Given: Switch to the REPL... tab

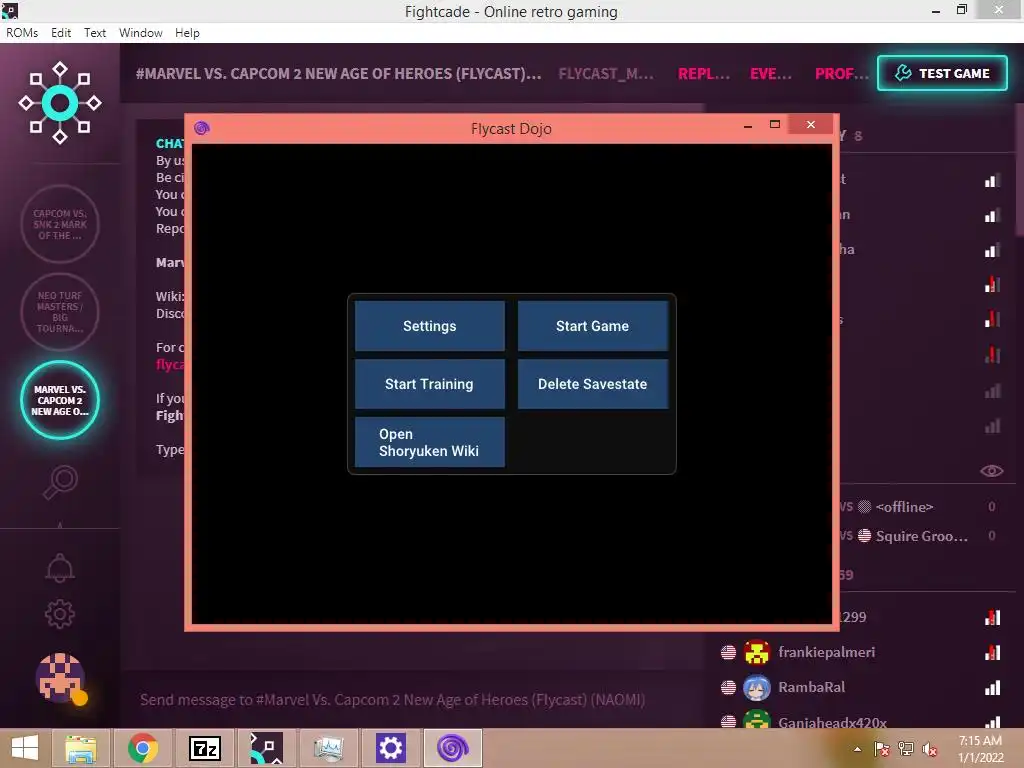Looking at the screenshot, I should [703, 74].
